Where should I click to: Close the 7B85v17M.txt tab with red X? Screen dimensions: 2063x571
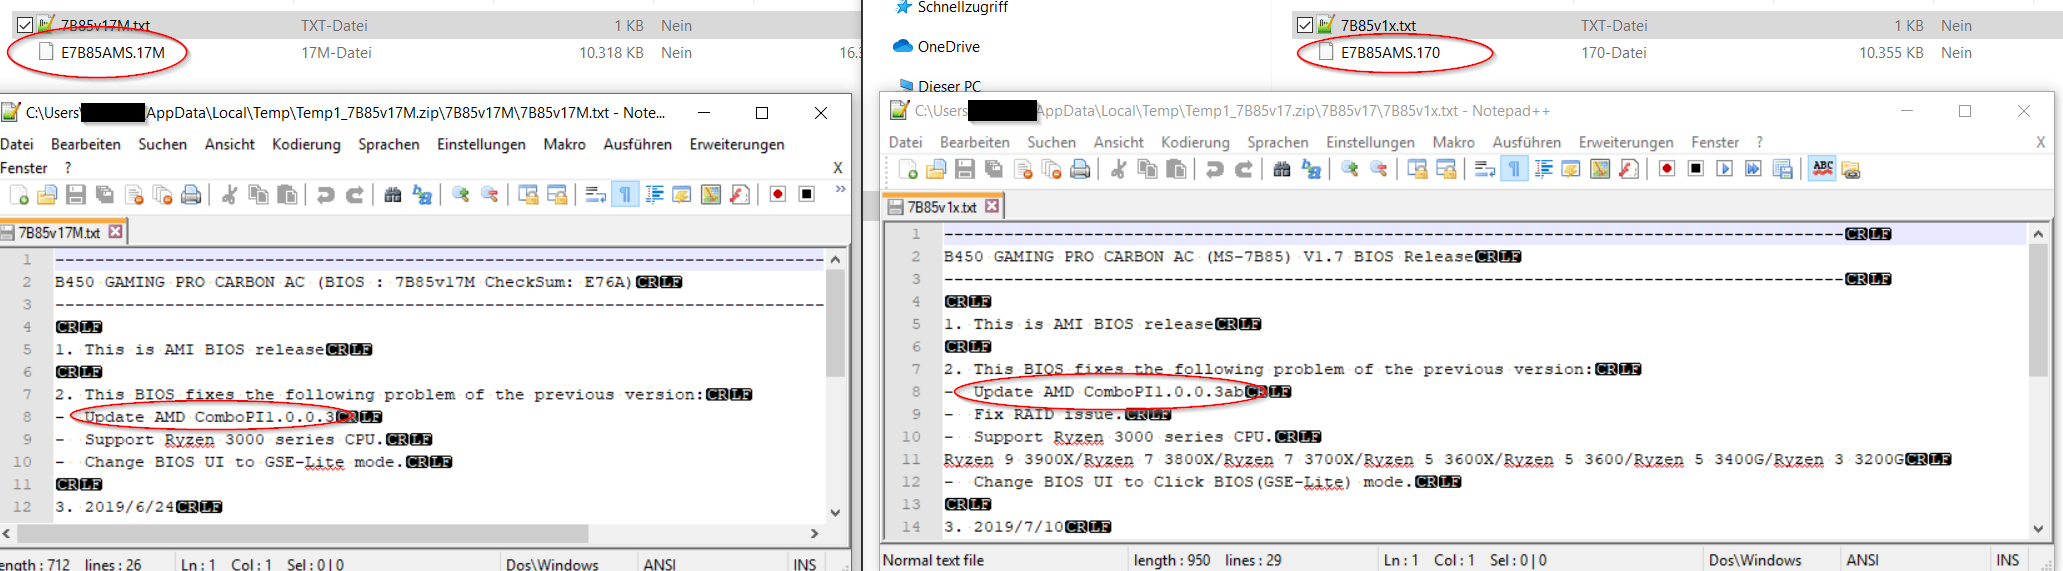(x=115, y=232)
